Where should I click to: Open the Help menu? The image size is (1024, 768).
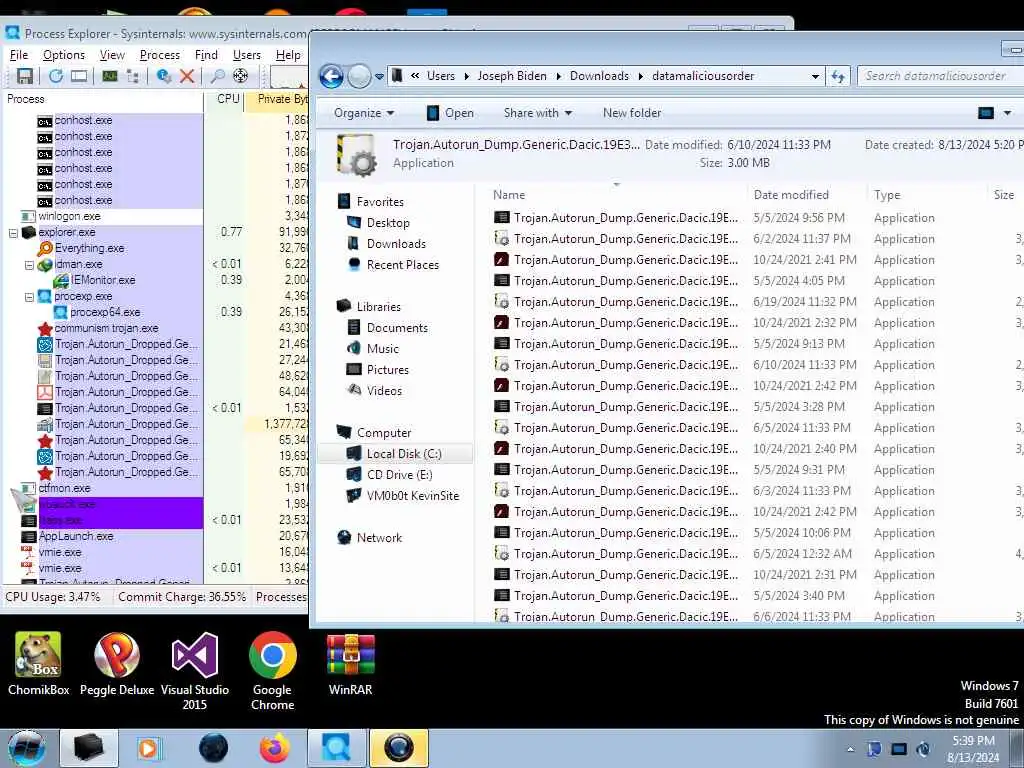[x=288, y=55]
